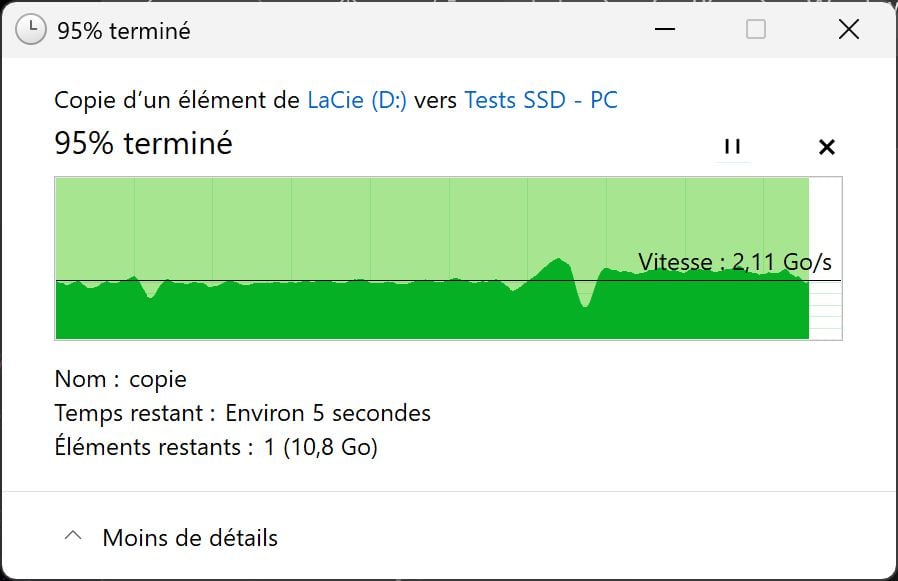Minimize the copy progress window
The width and height of the screenshot is (898, 581).
click(664, 31)
